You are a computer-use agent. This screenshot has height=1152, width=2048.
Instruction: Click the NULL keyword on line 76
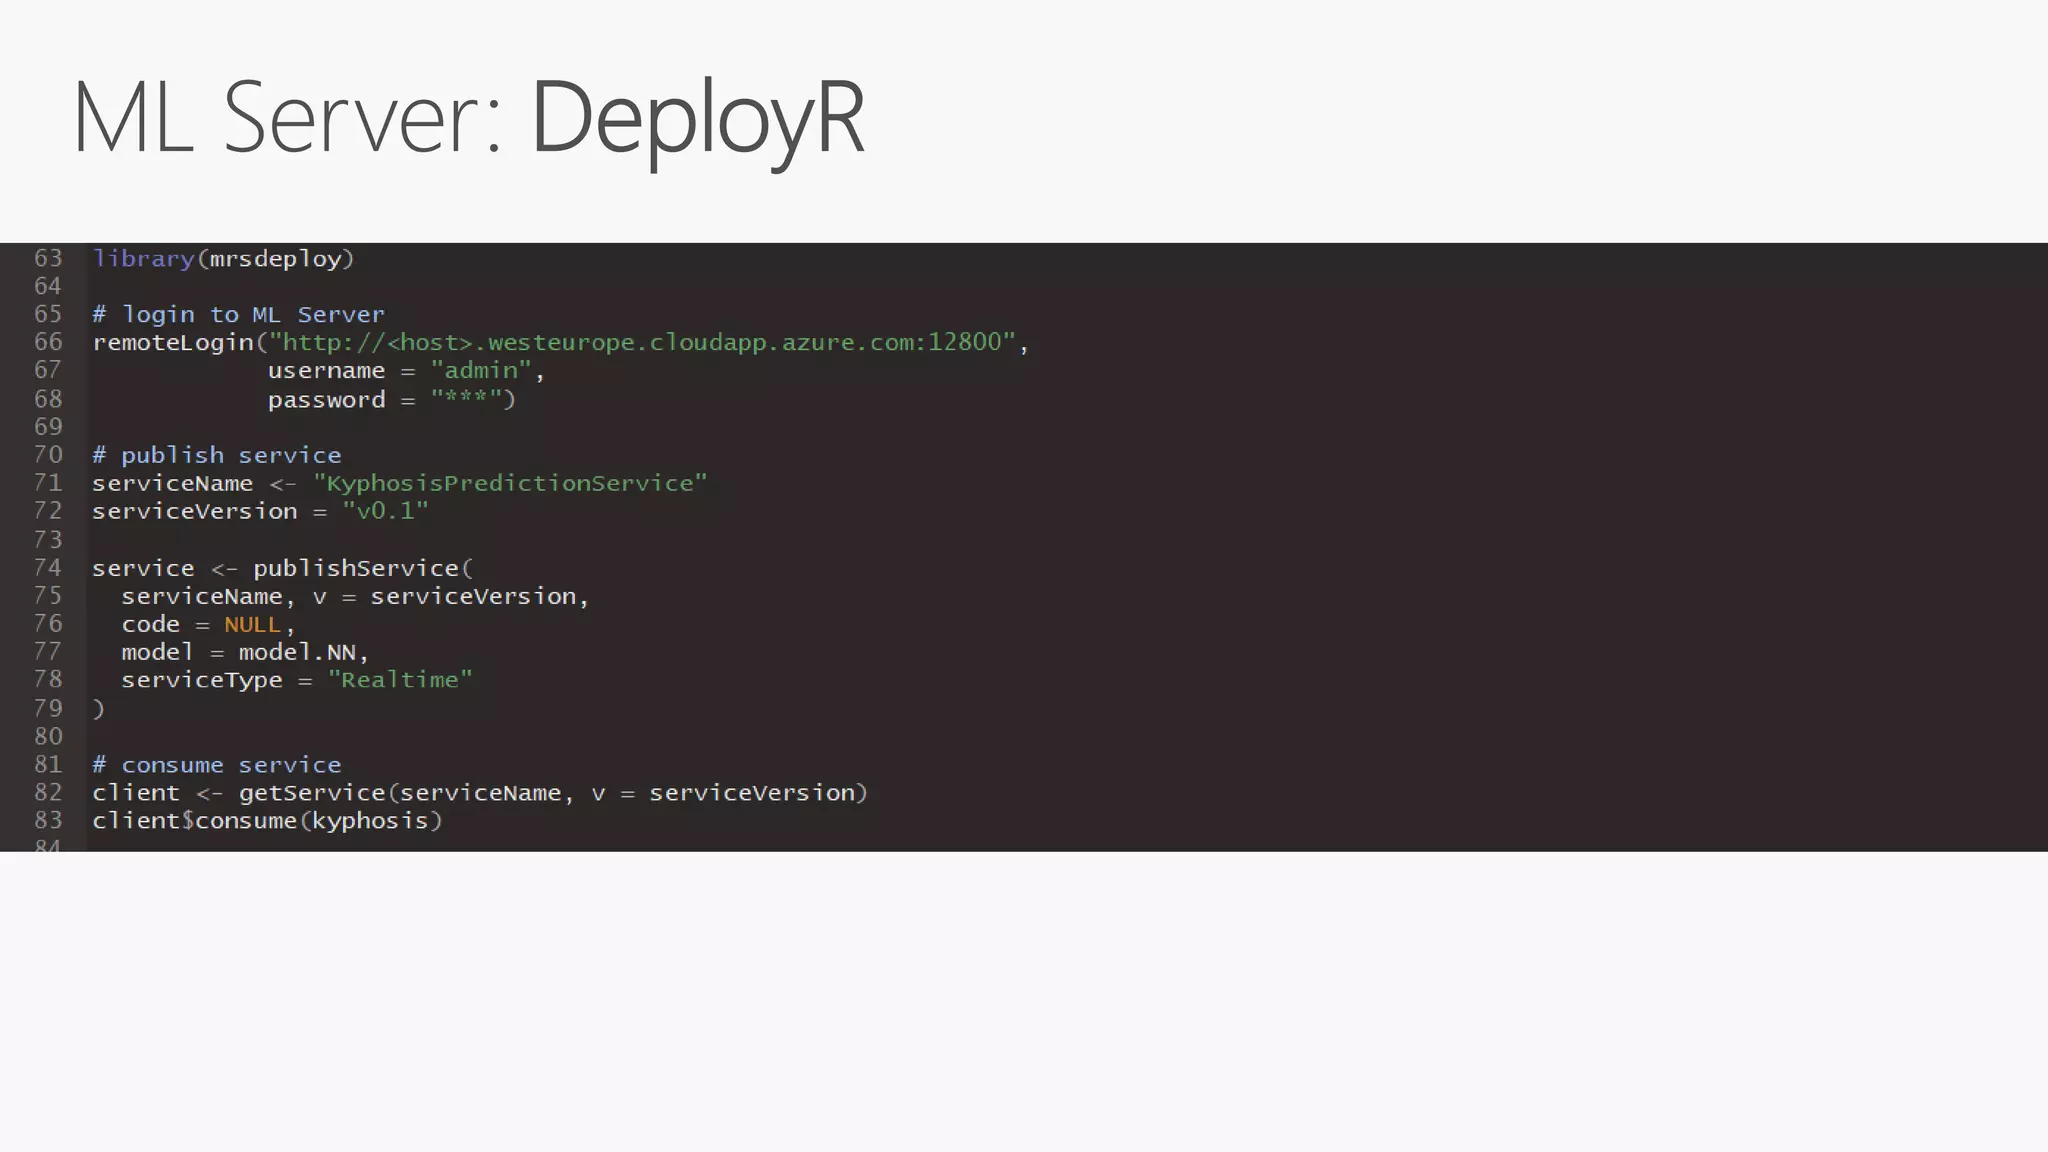pos(252,625)
